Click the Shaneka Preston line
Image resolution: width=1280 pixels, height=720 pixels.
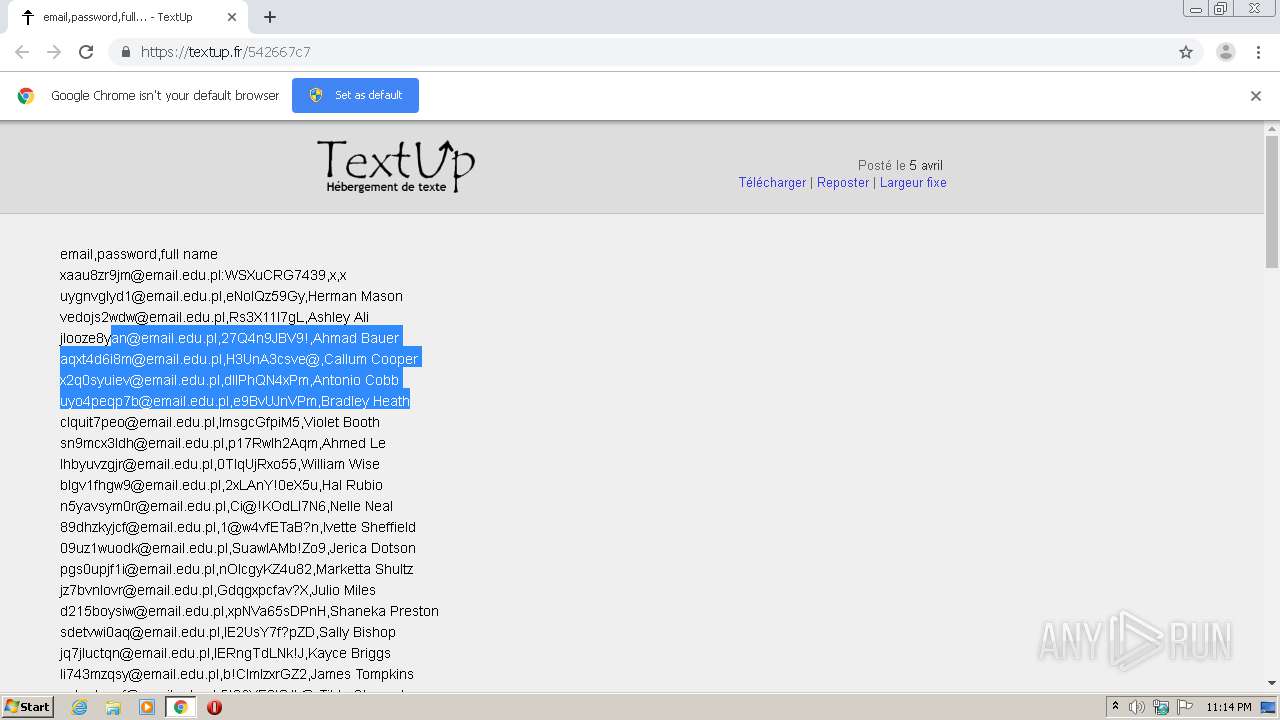[x=249, y=611]
